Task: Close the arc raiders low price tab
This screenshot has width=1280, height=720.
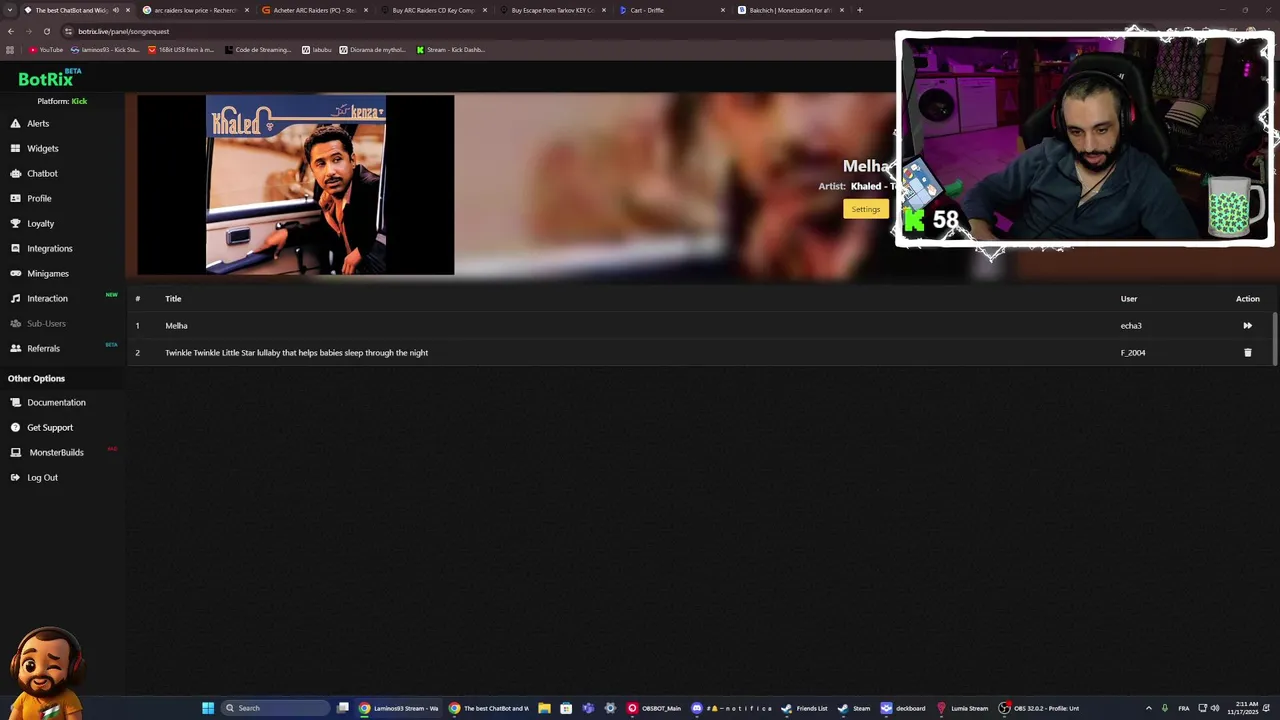Action: coord(247,10)
